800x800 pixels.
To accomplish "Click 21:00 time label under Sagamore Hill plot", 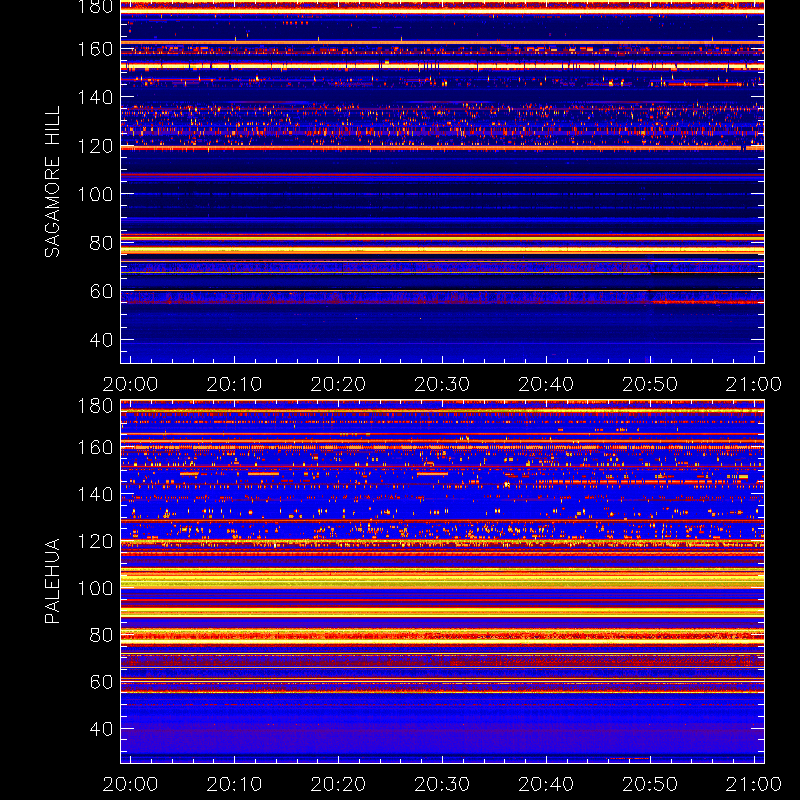I will point(754,384).
